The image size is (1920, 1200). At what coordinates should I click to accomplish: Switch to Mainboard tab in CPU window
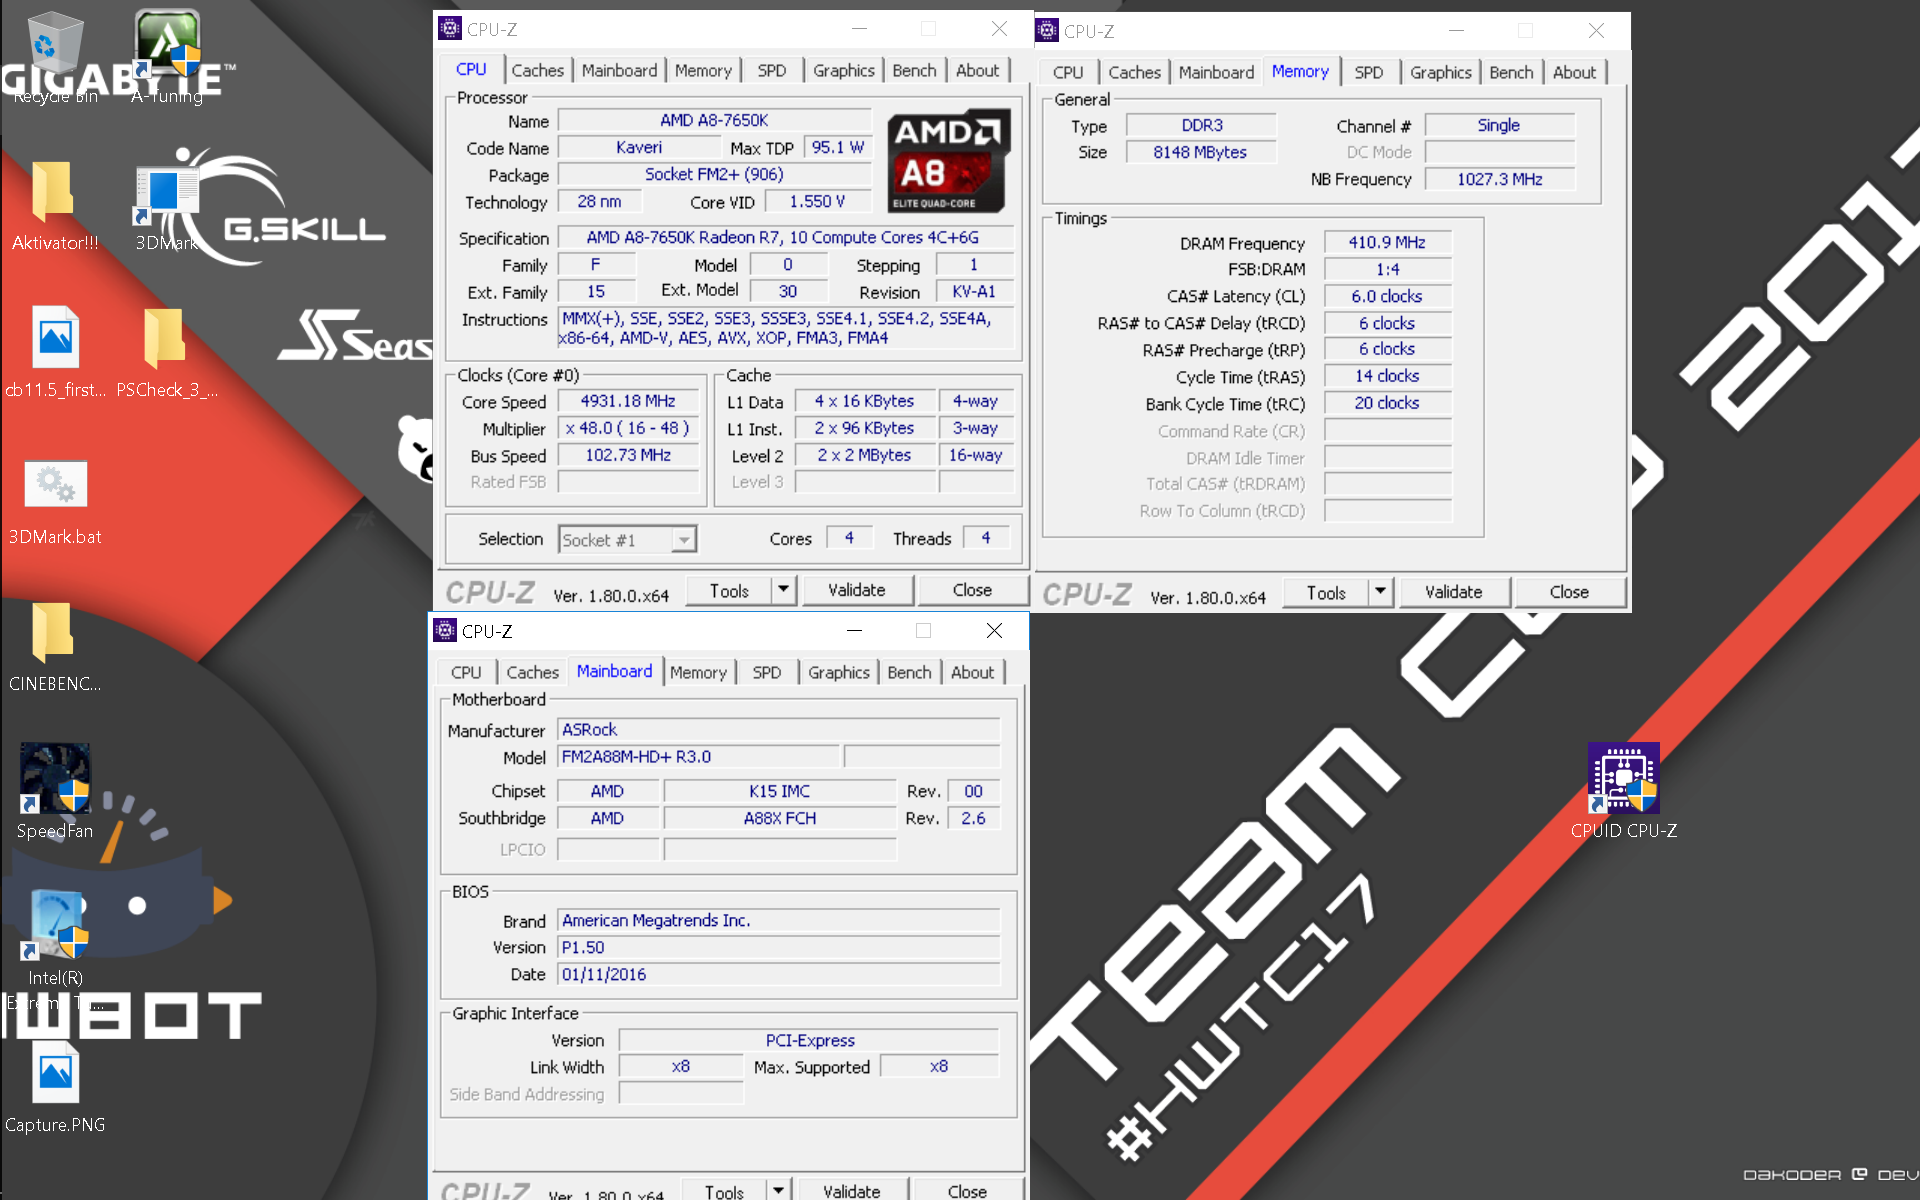620,70
